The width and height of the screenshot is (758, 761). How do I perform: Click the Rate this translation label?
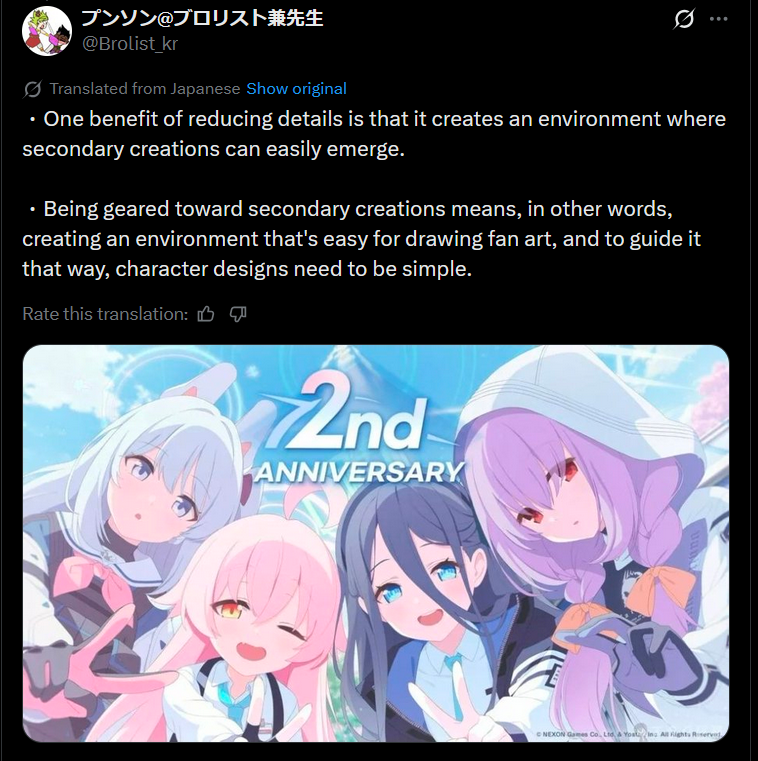pyautogui.click(x=105, y=314)
